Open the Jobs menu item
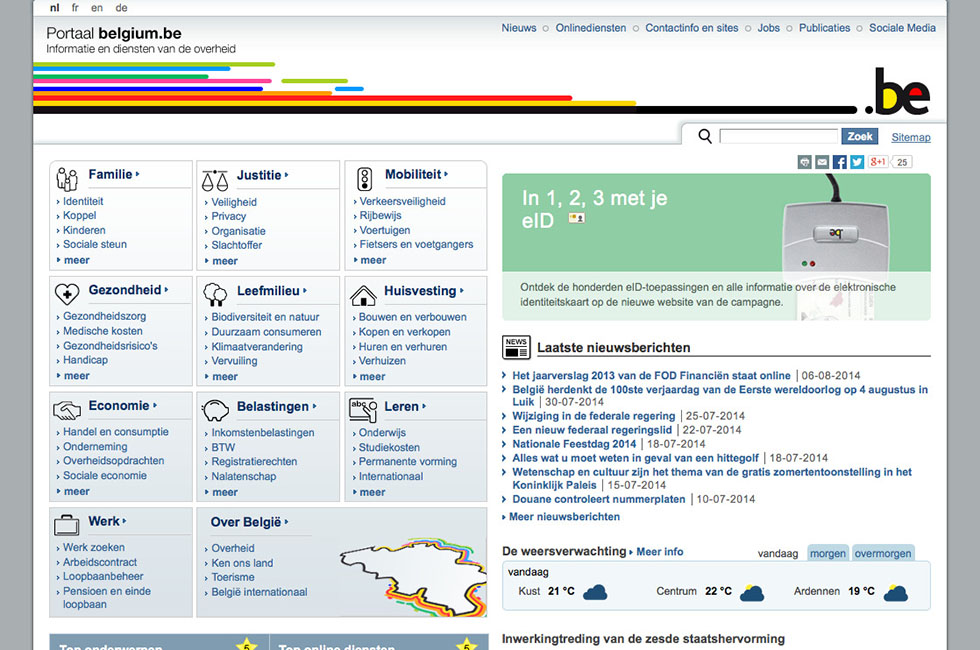This screenshot has width=980, height=650. [769, 28]
